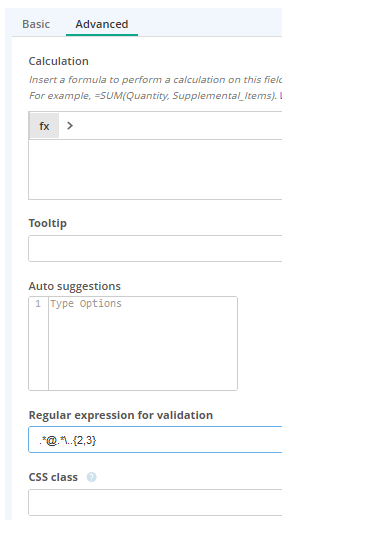370x551 pixels.
Task: Click the Regular expression for validation label
Action: point(121,415)
